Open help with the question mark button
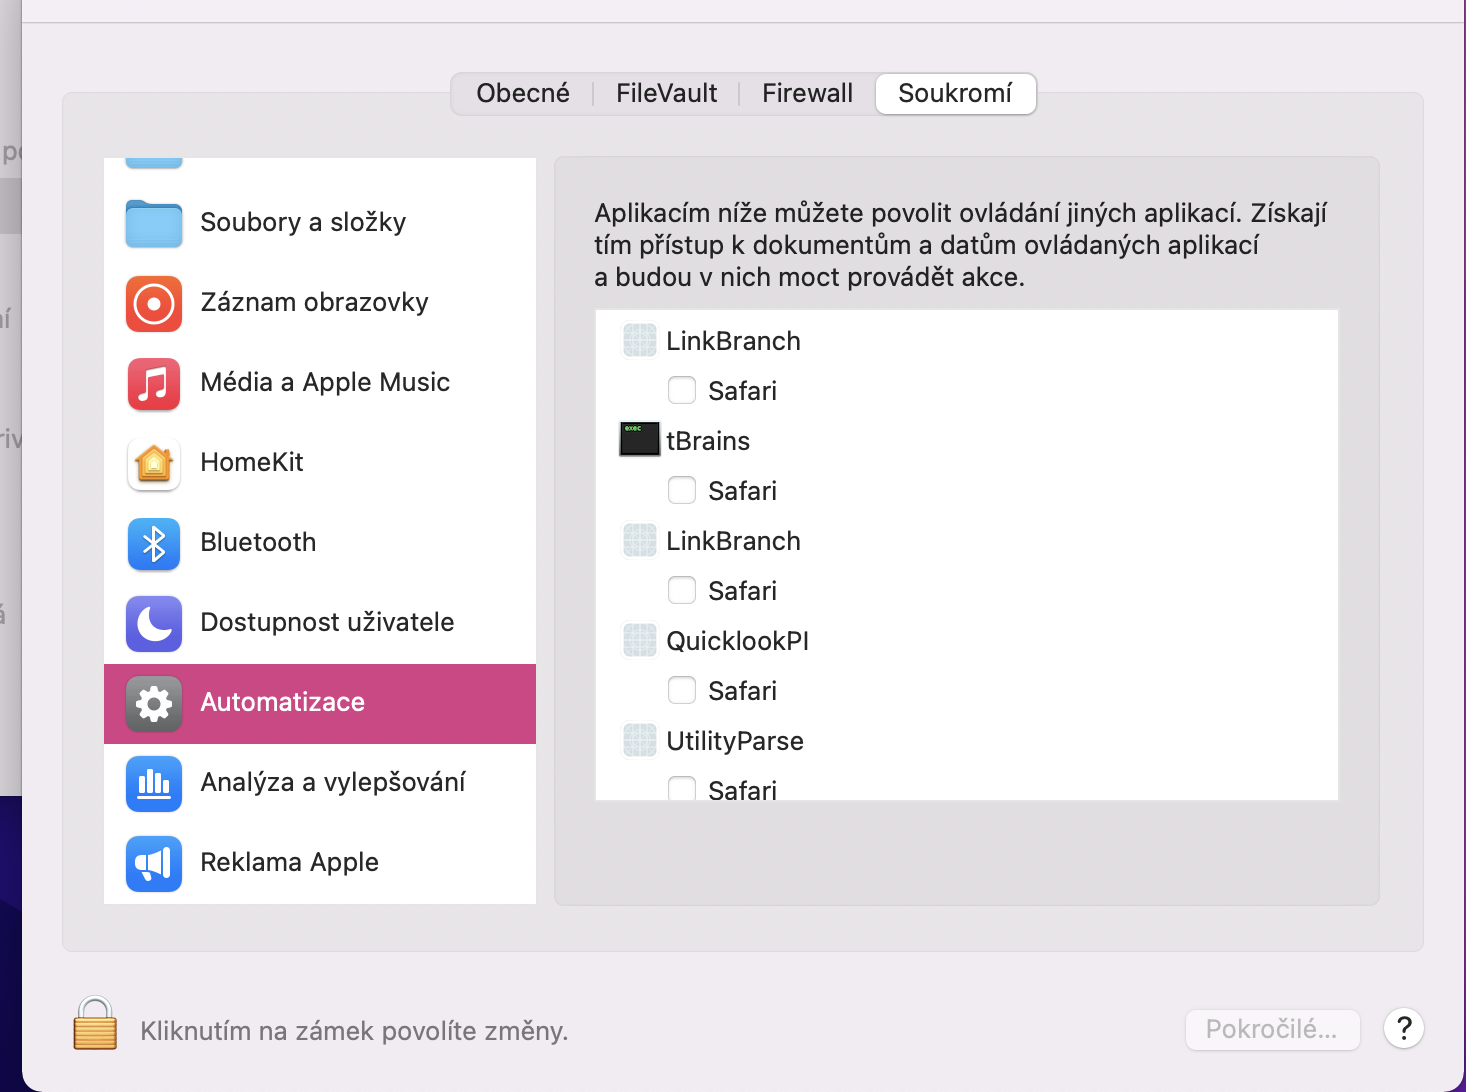1466x1092 pixels. (x=1403, y=1028)
